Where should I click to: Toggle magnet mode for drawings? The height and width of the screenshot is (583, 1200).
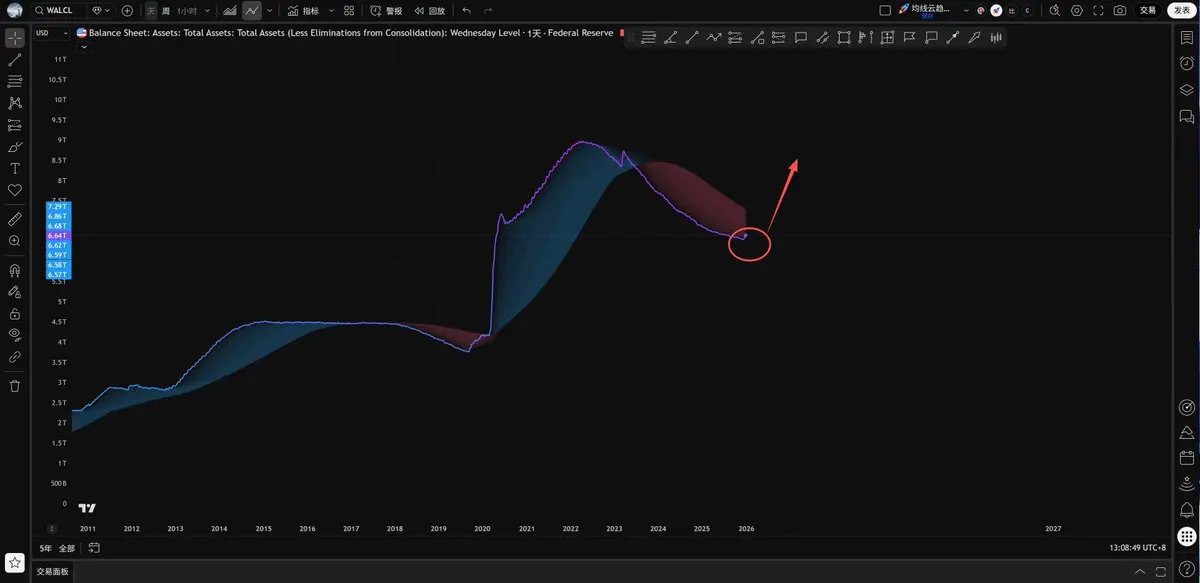[x=15, y=270]
